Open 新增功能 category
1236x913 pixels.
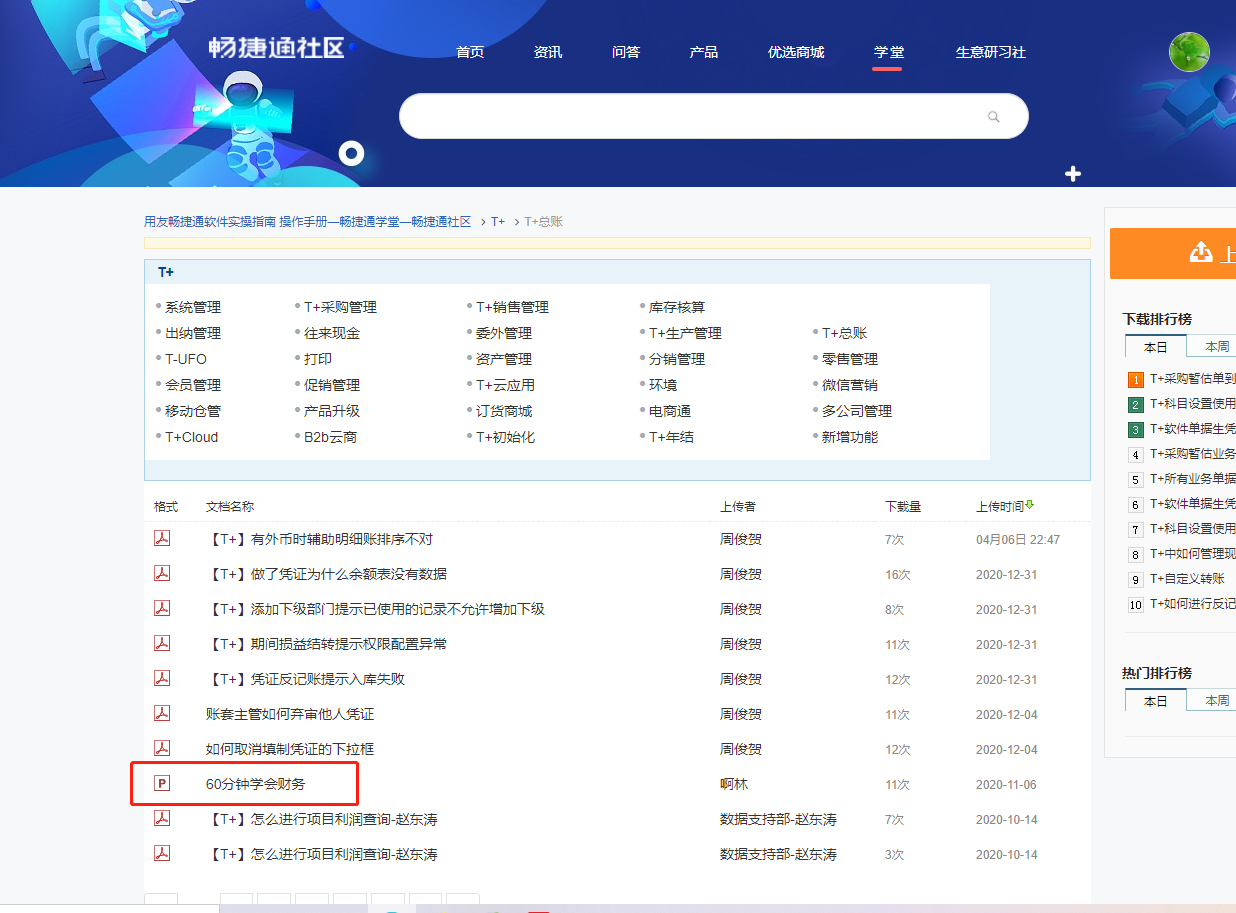click(x=850, y=437)
